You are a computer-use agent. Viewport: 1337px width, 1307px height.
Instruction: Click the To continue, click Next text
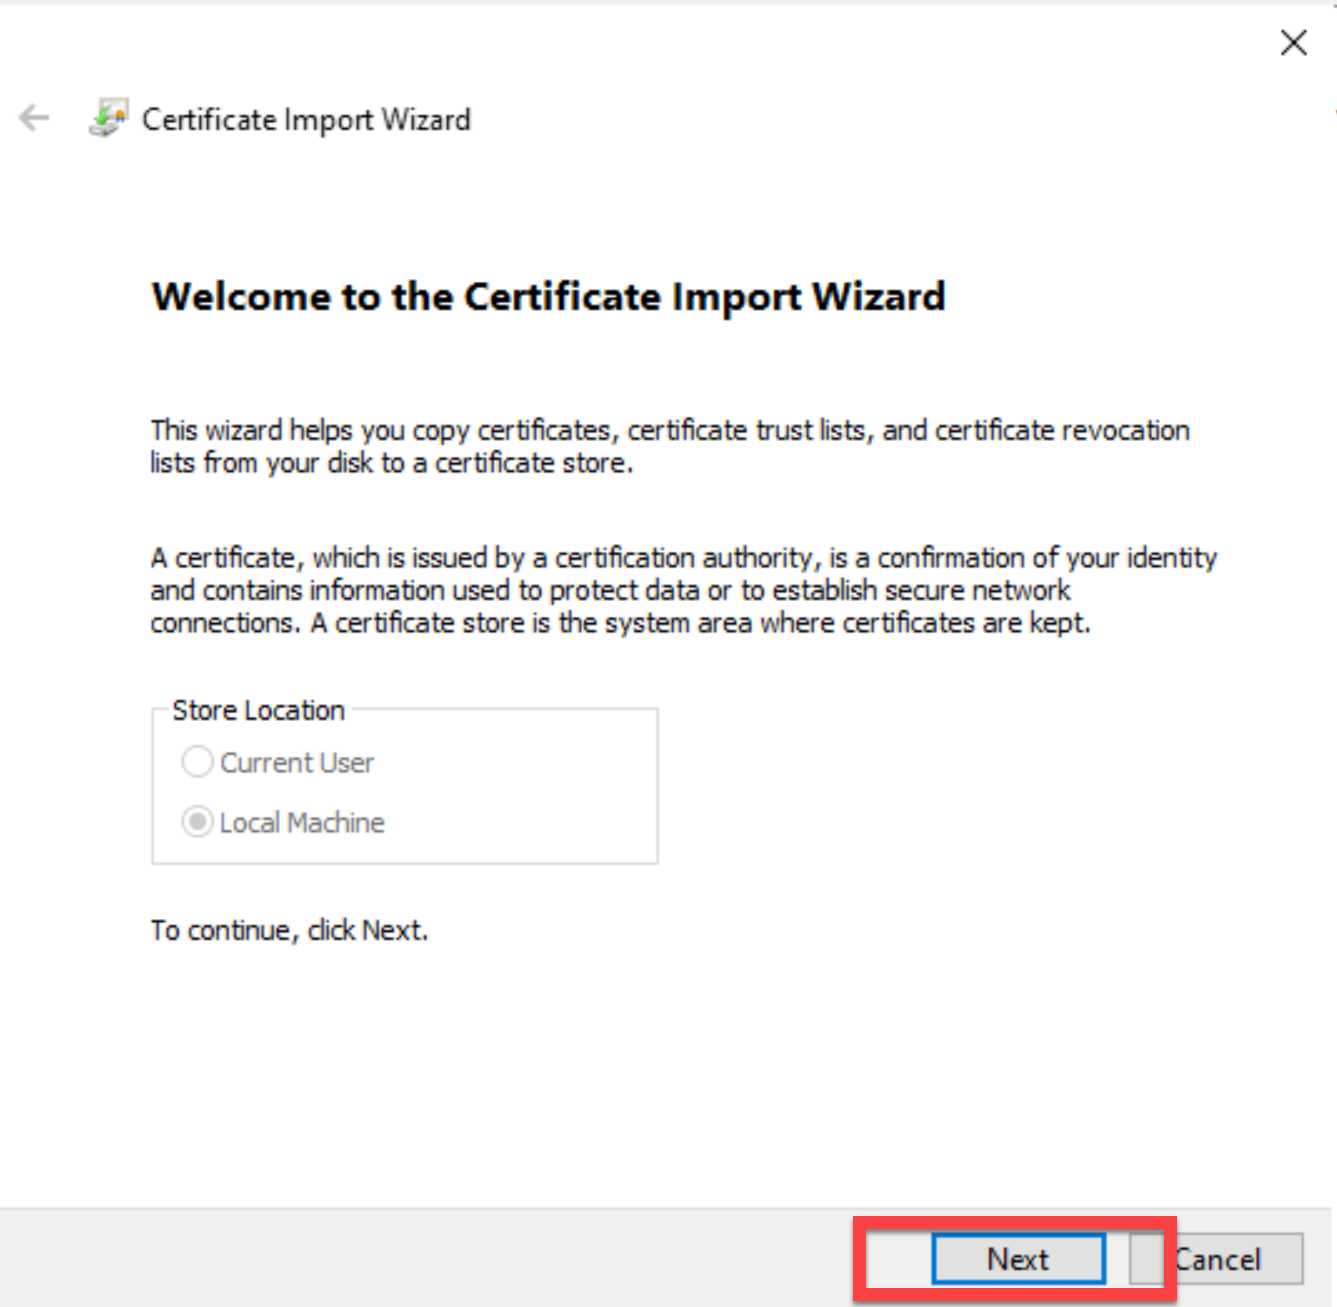click(x=289, y=930)
